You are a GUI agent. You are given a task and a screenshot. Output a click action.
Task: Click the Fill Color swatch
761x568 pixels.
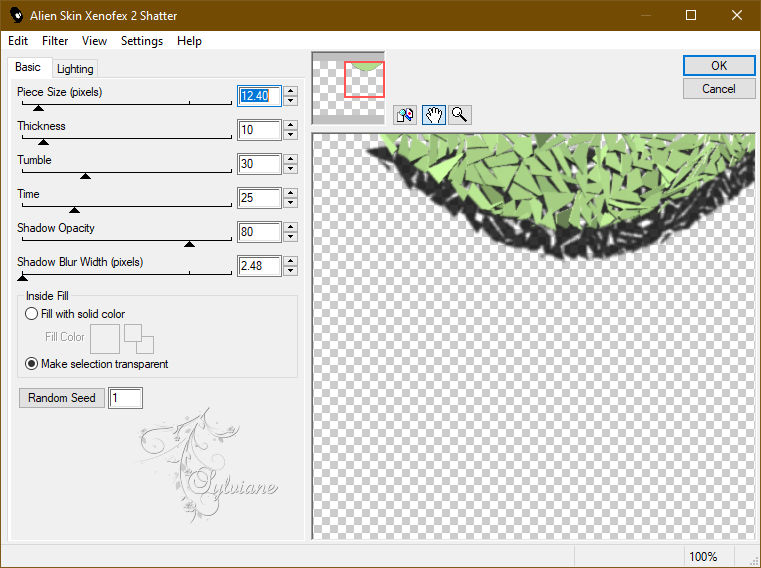click(x=105, y=339)
